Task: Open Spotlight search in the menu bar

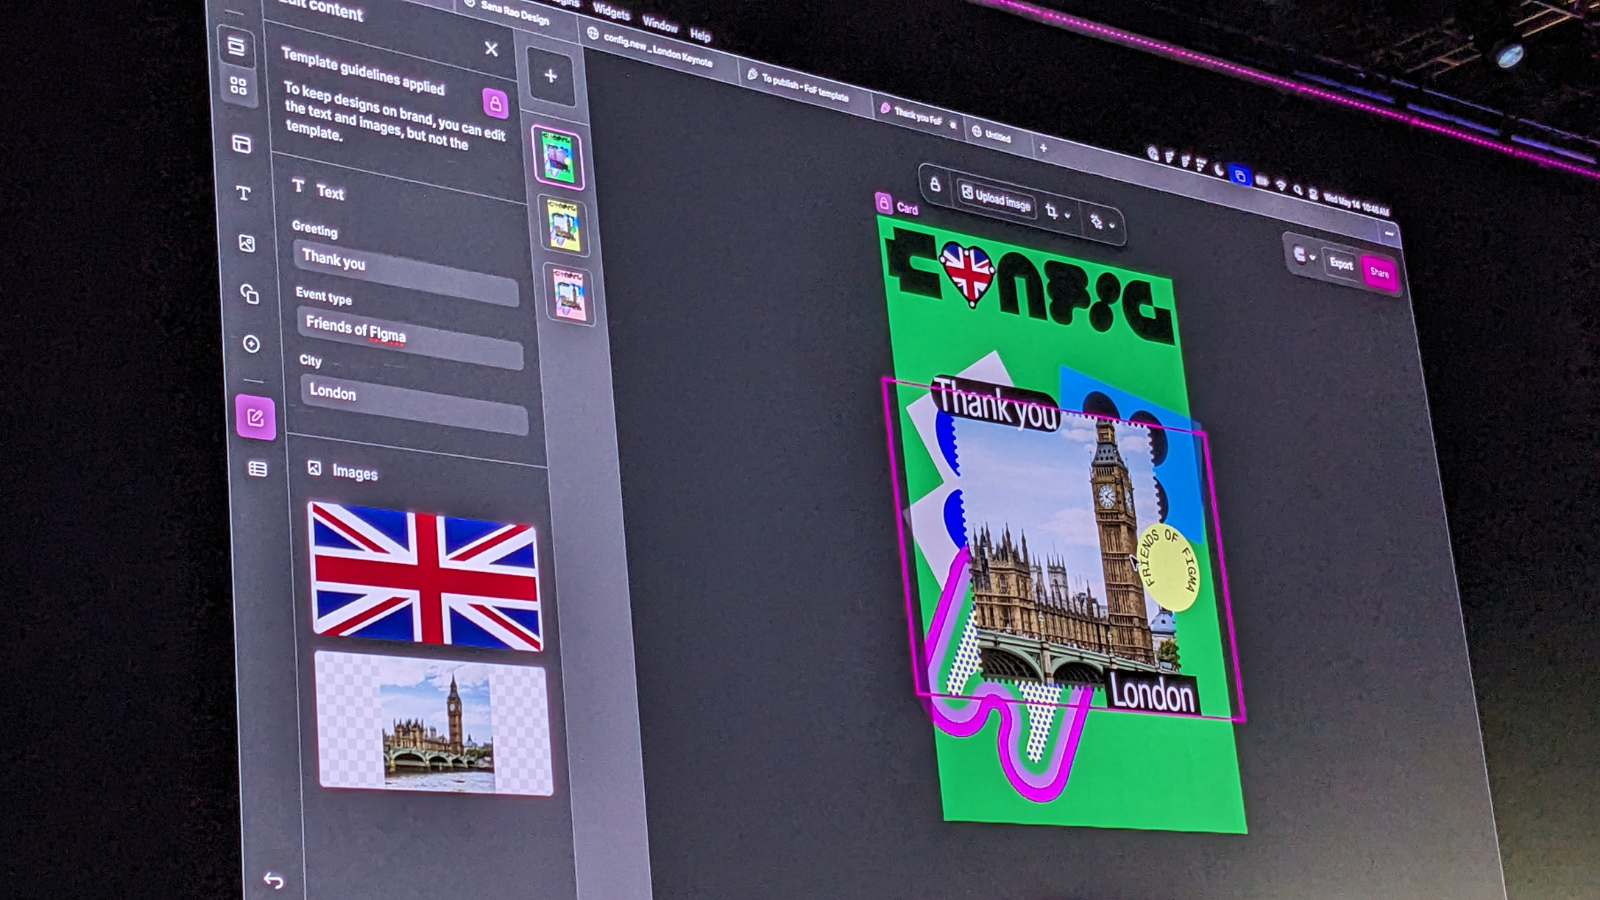Action: pyautogui.click(x=1297, y=189)
